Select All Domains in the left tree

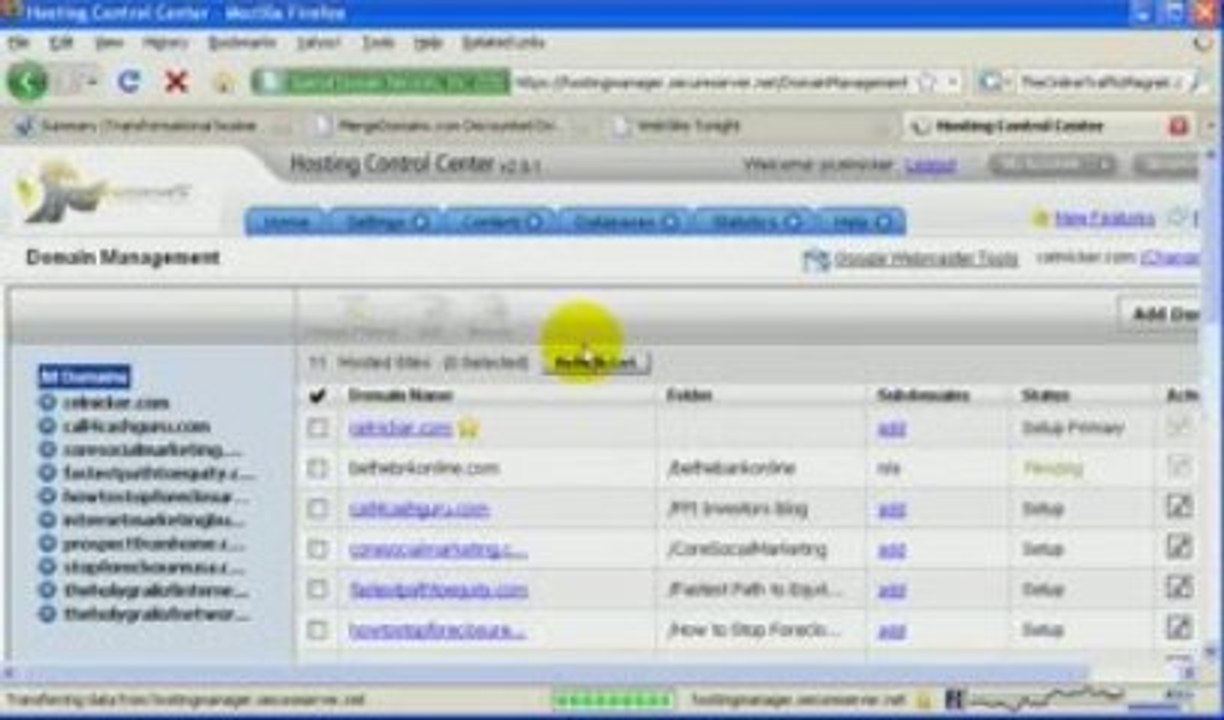click(x=84, y=377)
